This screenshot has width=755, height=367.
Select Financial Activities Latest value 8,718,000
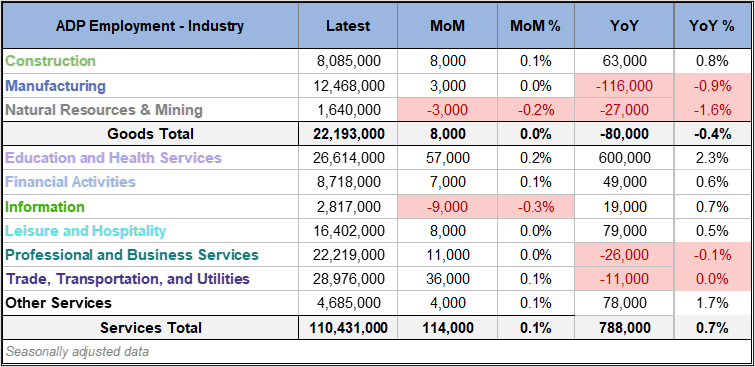coord(349,182)
